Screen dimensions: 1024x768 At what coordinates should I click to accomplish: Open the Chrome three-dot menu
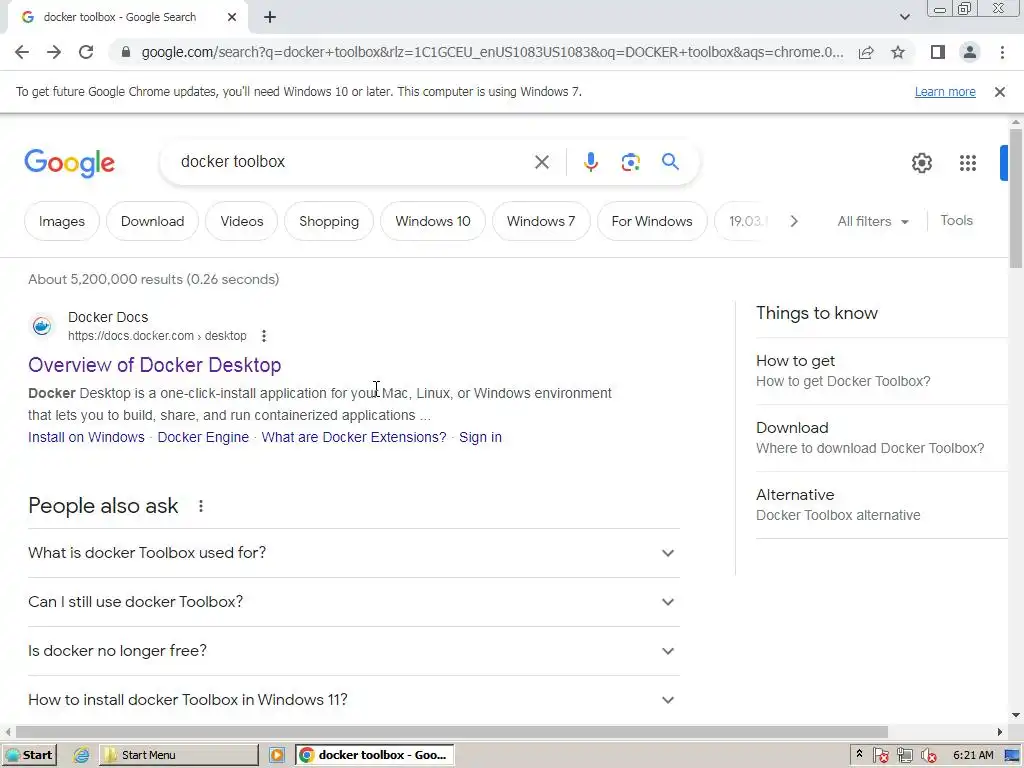(1002, 52)
